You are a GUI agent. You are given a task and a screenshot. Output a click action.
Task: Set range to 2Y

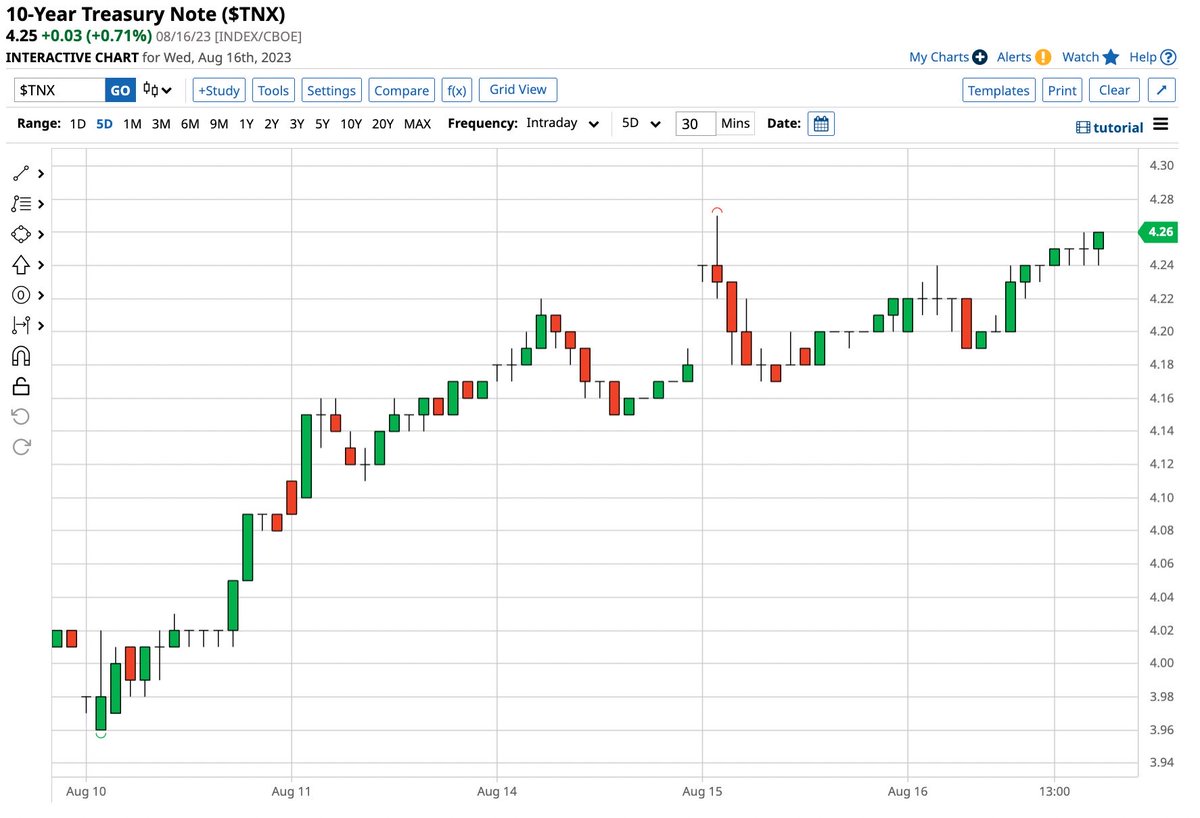click(271, 124)
